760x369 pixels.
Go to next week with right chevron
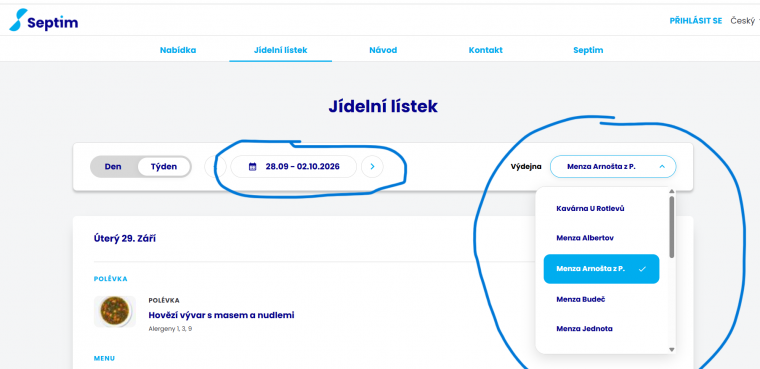pyautogui.click(x=372, y=167)
